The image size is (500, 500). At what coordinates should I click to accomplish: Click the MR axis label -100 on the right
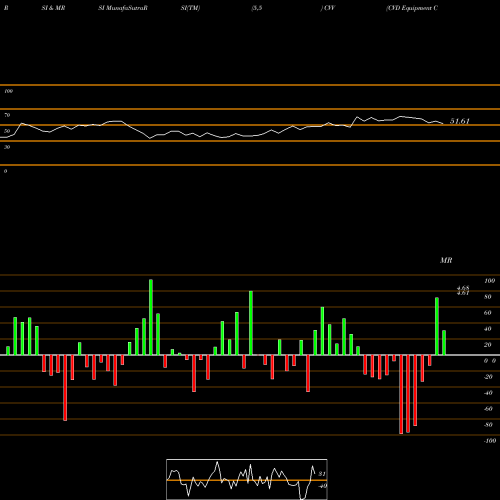(x=490, y=441)
